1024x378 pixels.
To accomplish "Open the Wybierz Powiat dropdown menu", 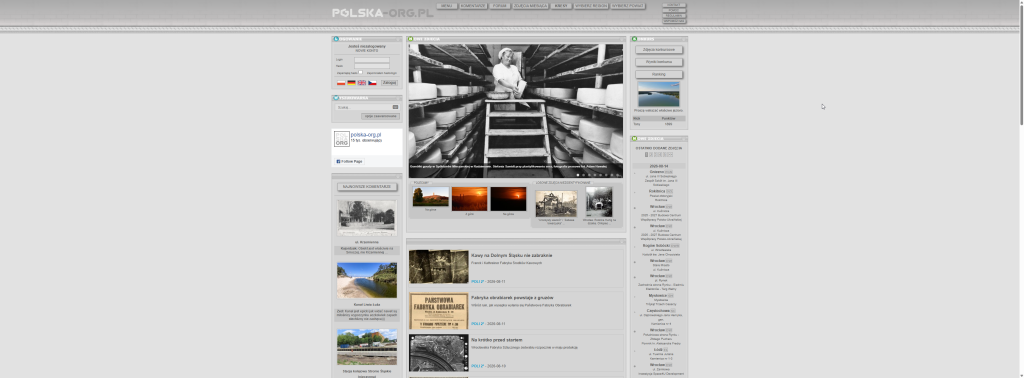I will tap(628, 6).
